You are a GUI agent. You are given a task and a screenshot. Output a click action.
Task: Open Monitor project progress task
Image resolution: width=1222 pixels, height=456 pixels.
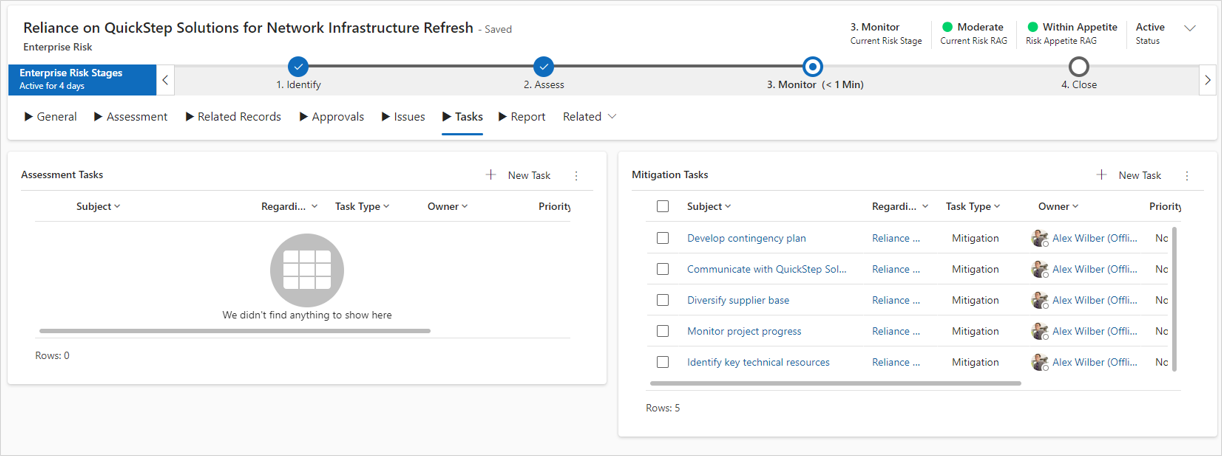coord(744,331)
